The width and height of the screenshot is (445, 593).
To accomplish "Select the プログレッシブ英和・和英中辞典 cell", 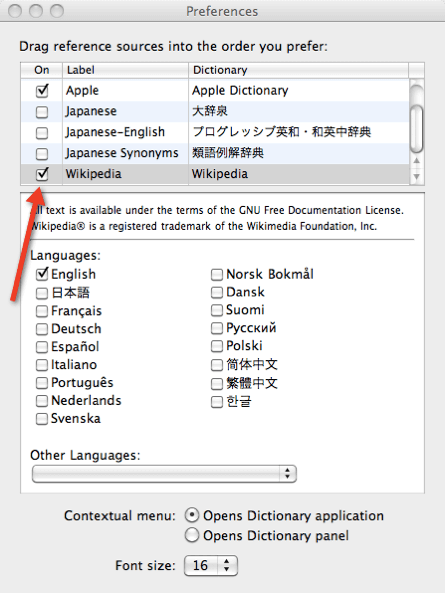I will click(299, 132).
